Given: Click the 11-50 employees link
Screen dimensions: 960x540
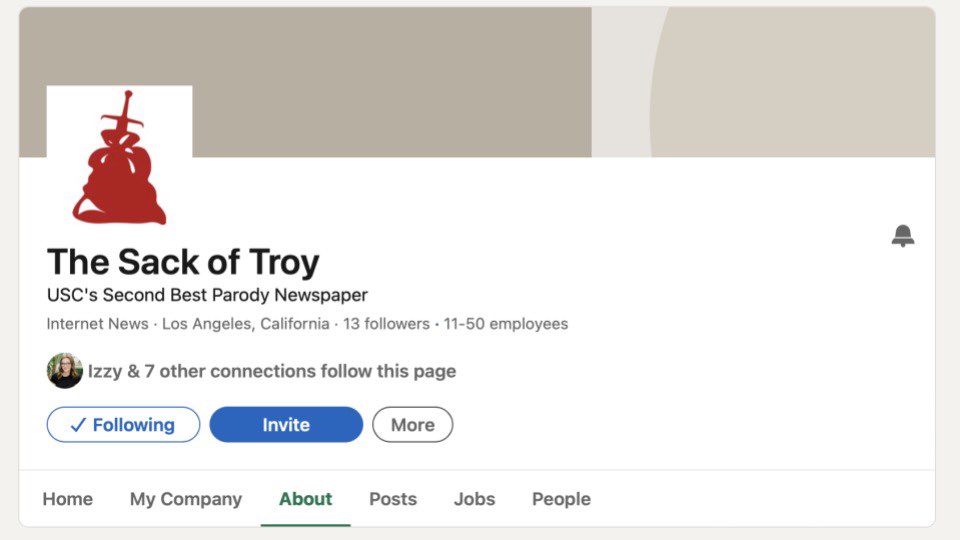Looking at the screenshot, I should pyautogui.click(x=506, y=324).
